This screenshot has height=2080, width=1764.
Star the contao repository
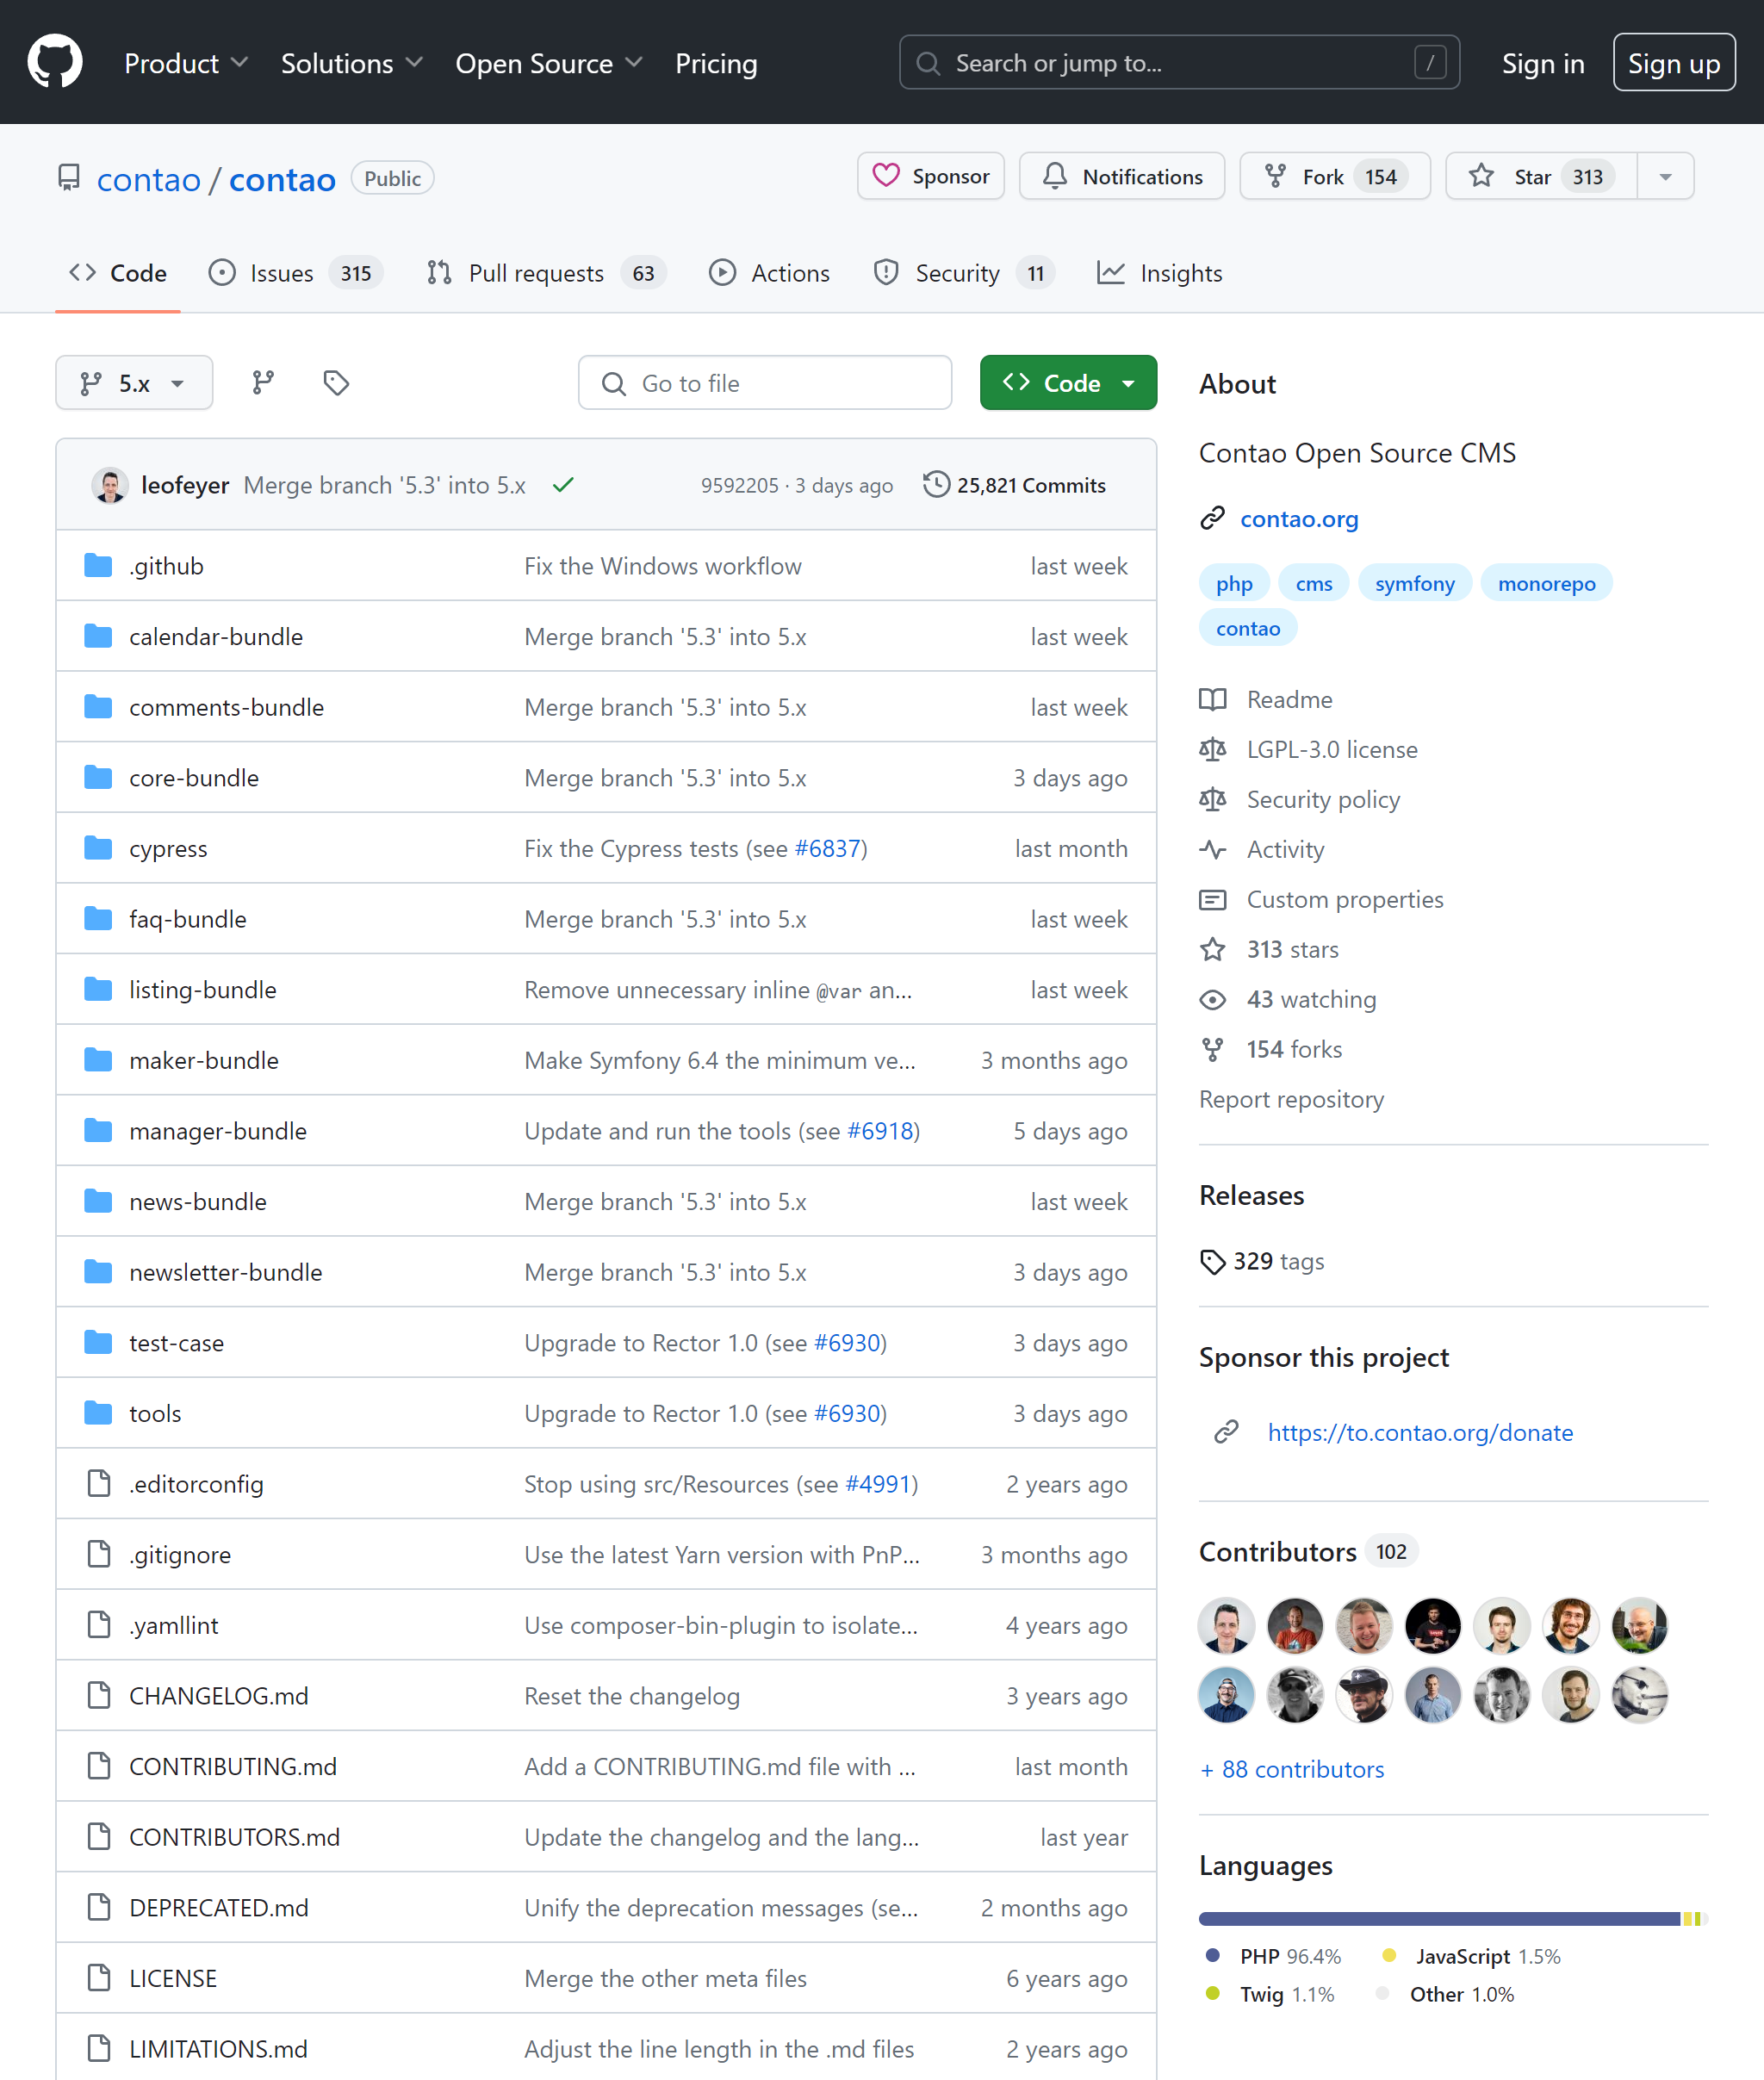click(x=1541, y=177)
